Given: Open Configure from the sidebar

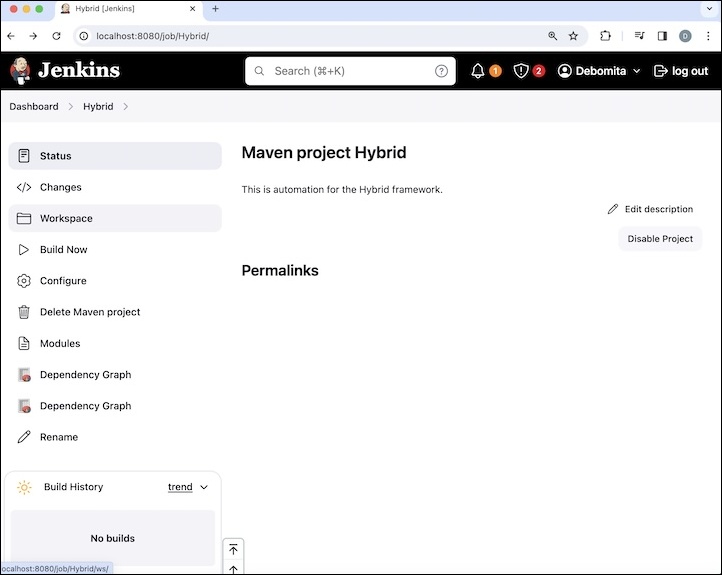Looking at the screenshot, I should tap(63, 281).
